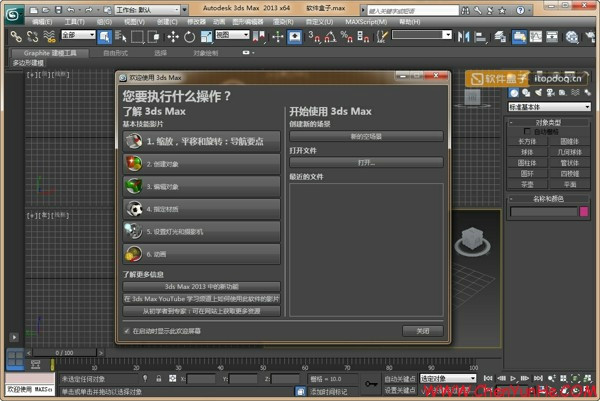The width and height of the screenshot is (600, 401).
Task: Play tutorial 1 navigation essentials video
Action: [x=202, y=141]
